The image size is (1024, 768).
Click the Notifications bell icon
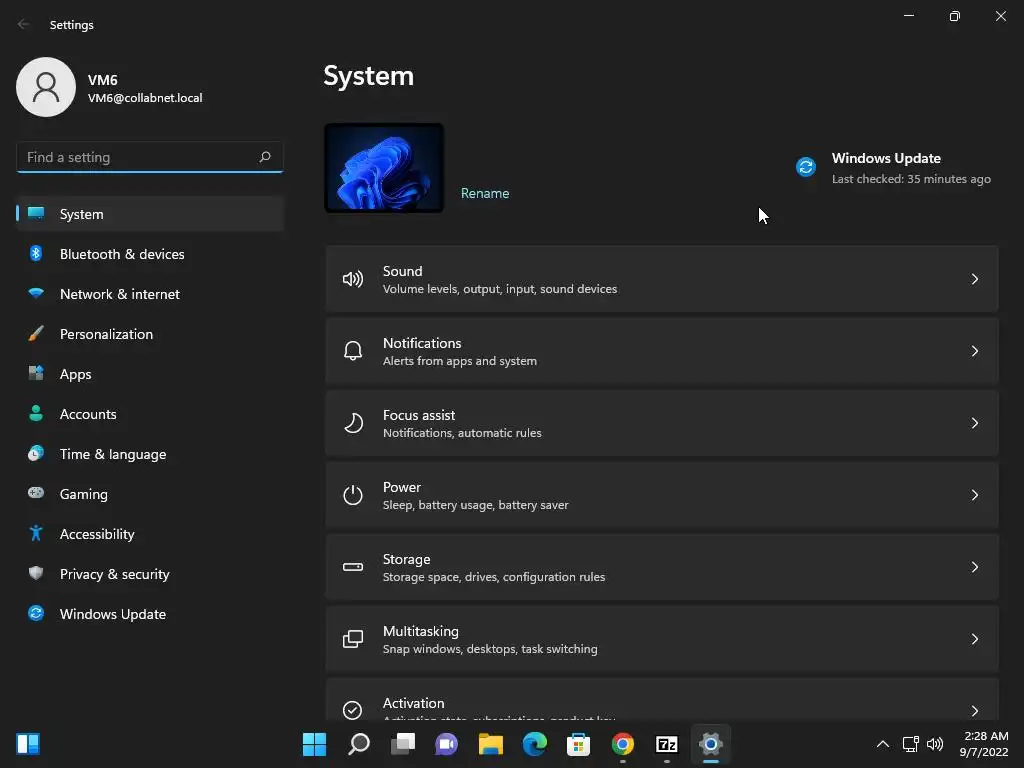353,351
